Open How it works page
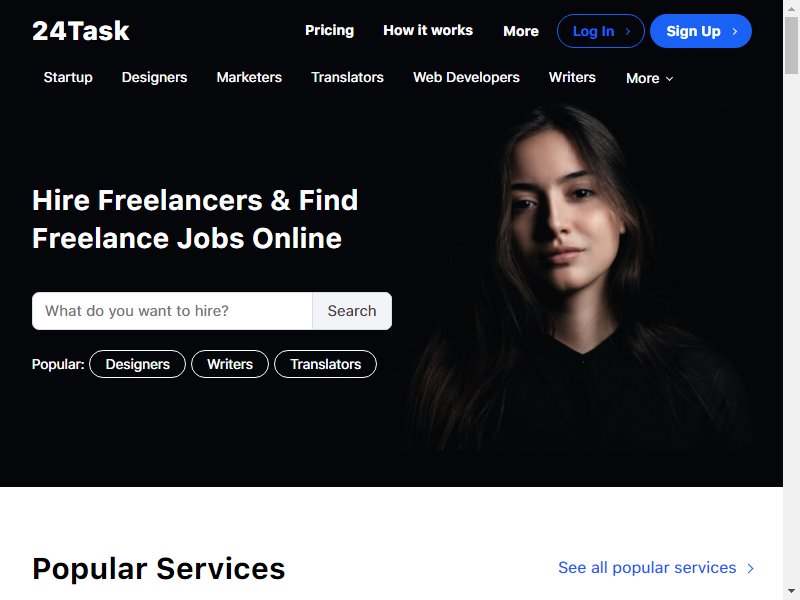 tap(428, 30)
